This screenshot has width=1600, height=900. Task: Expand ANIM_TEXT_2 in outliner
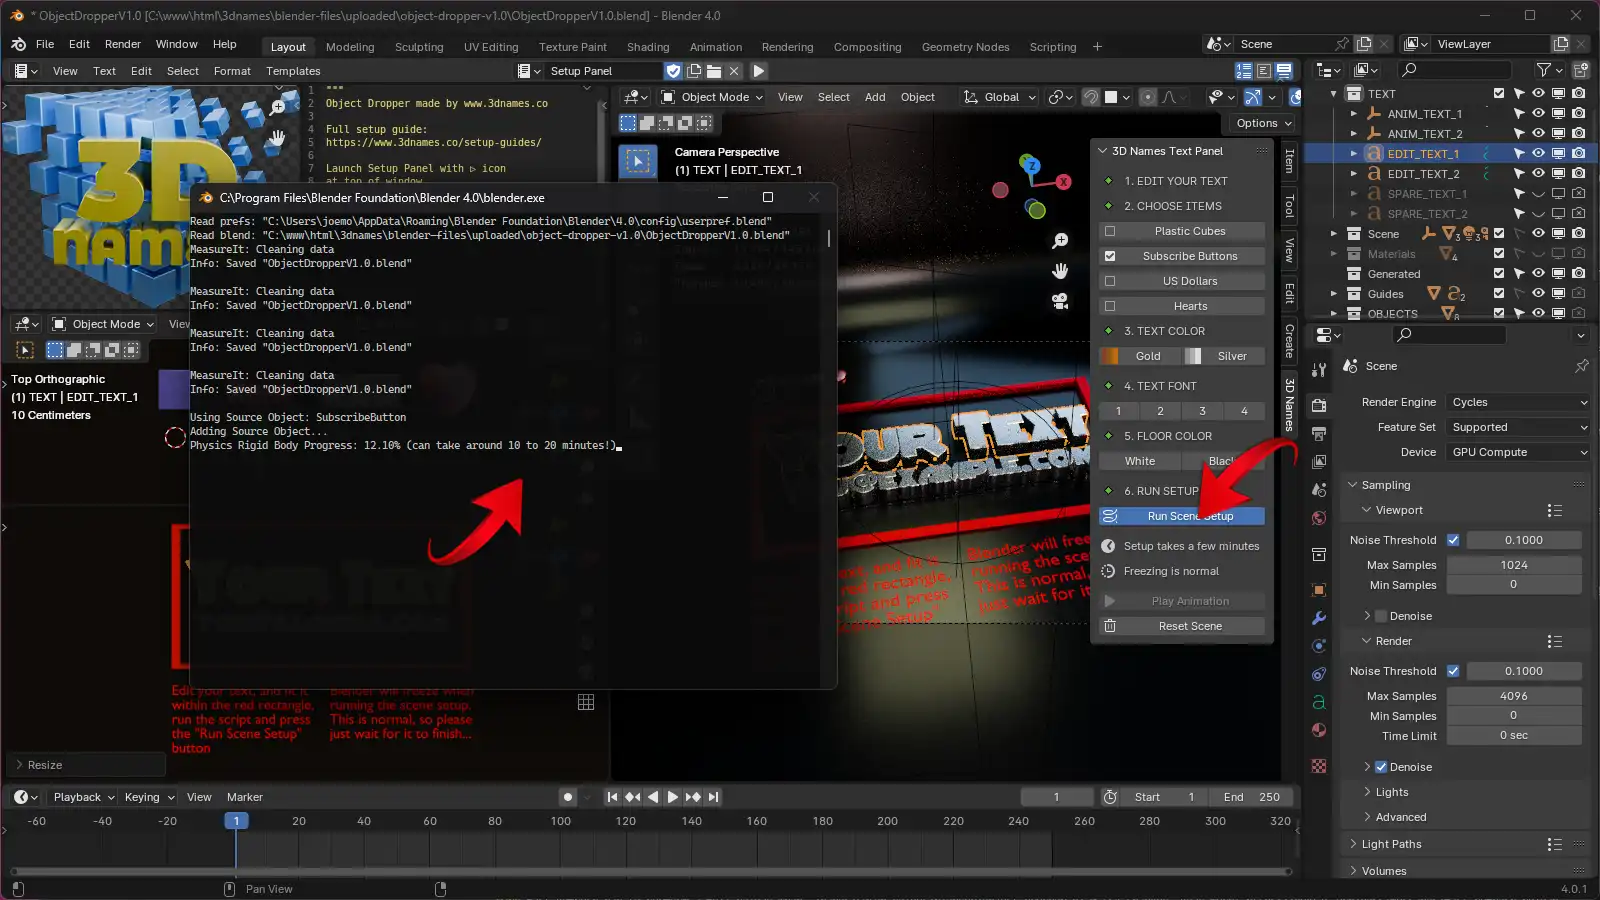(x=1354, y=134)
